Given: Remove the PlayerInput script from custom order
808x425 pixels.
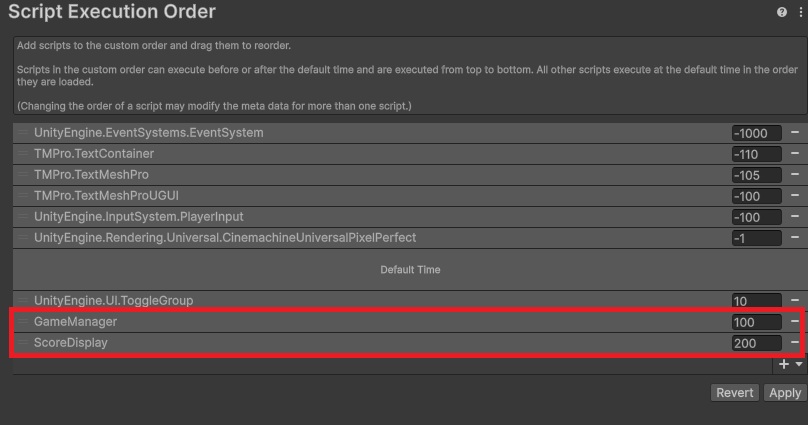Looking at the screenshot, I should point(795,217).
